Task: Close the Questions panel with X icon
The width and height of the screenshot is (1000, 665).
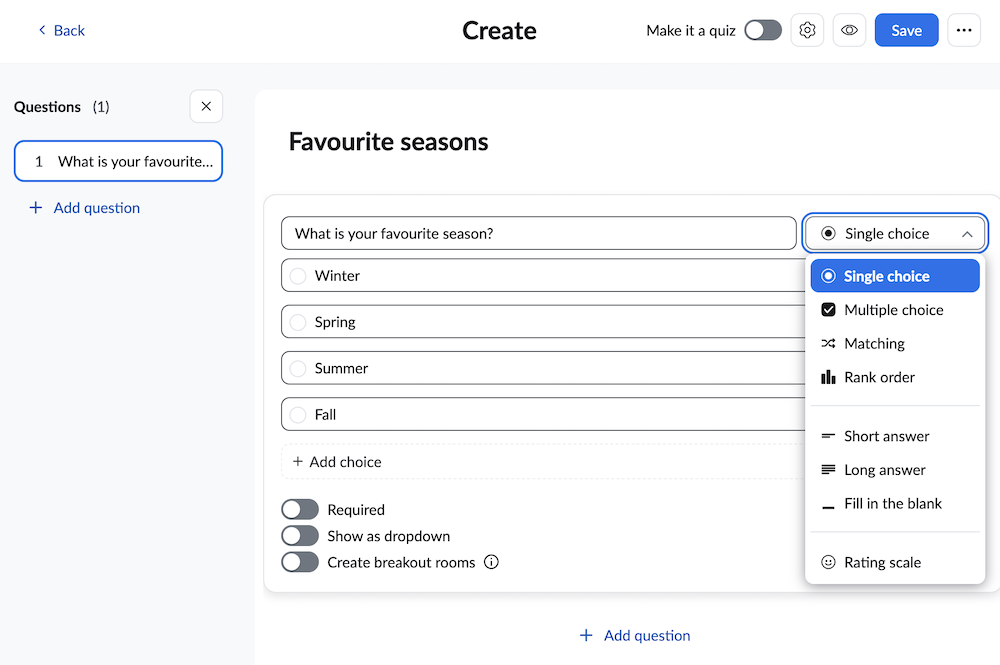Action: [x=206, y=106]
